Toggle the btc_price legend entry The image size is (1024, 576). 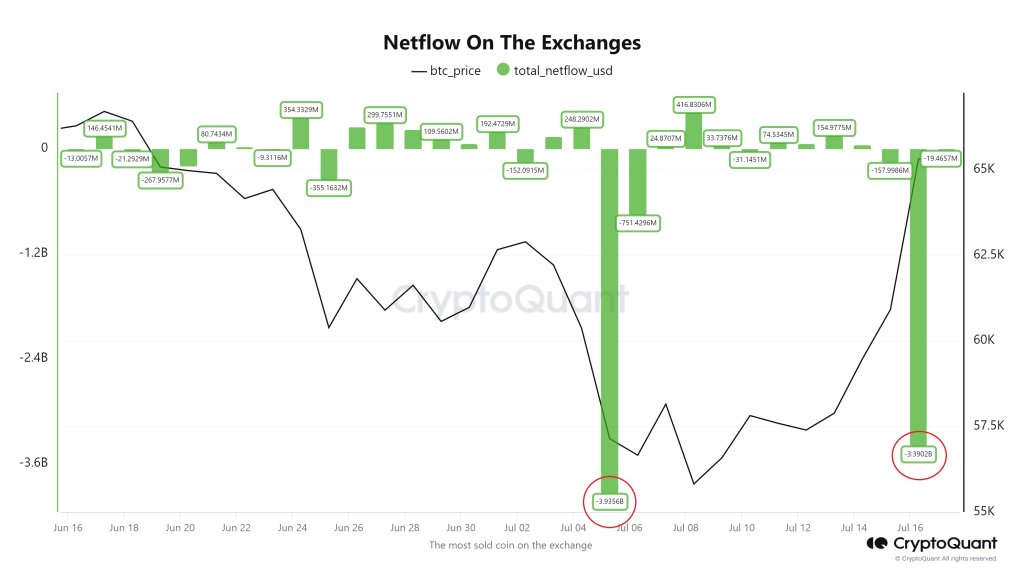[x=446, y=71]
